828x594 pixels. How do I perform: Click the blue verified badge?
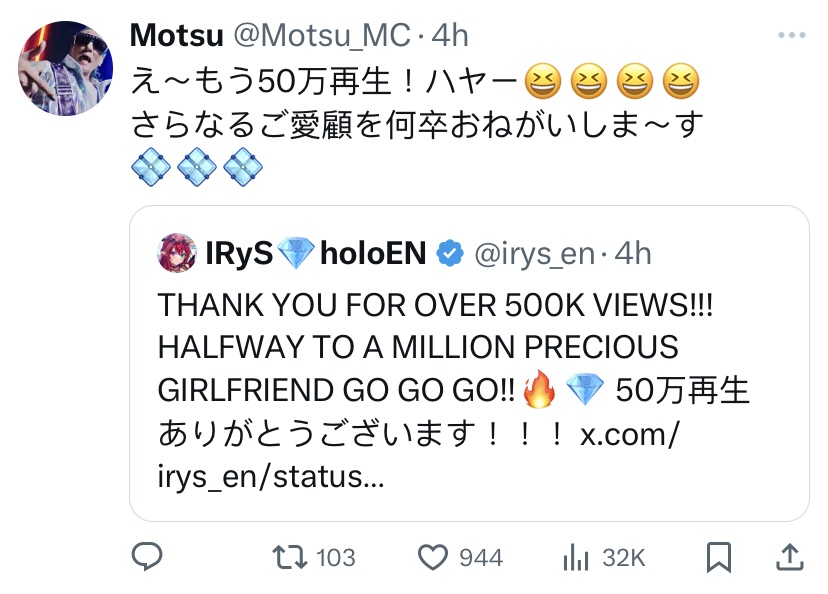[449, 253]
